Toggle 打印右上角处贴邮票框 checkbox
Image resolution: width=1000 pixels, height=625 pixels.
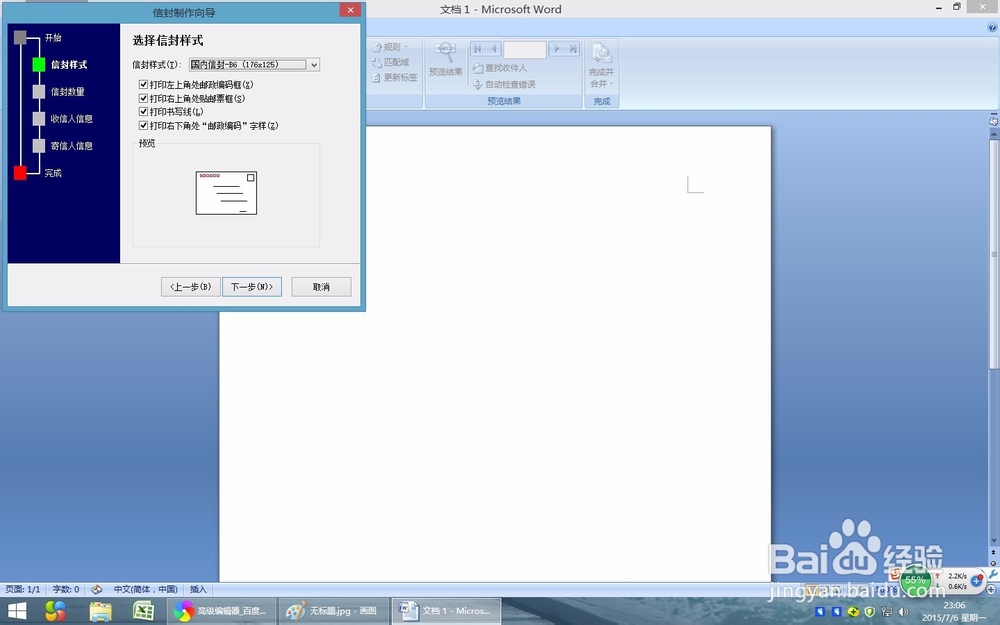[143, 98]
